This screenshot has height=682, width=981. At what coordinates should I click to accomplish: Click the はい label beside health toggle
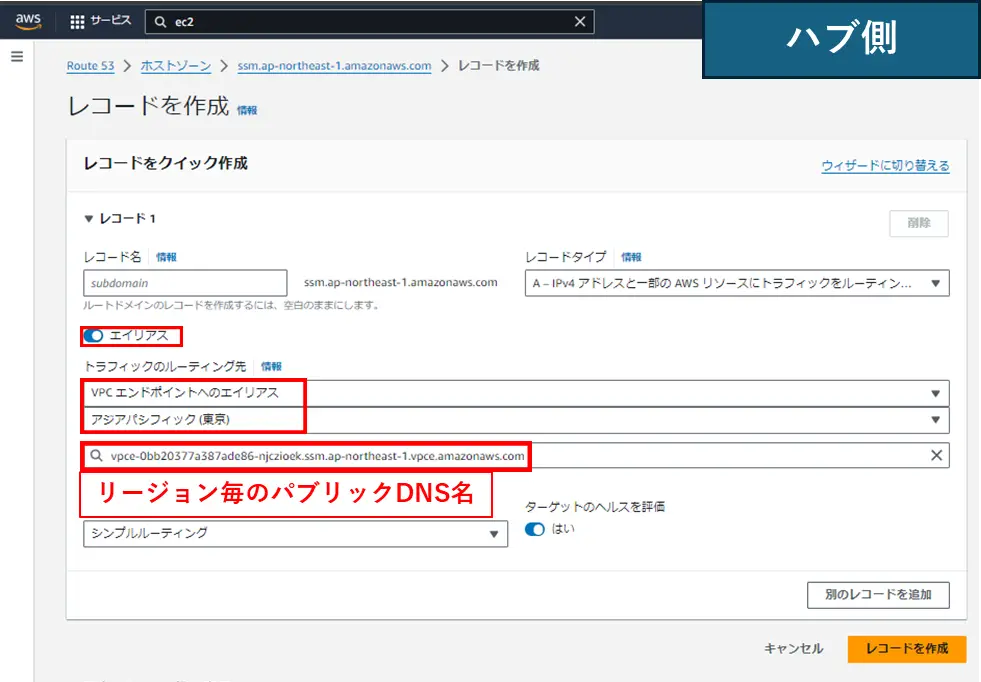563,529
